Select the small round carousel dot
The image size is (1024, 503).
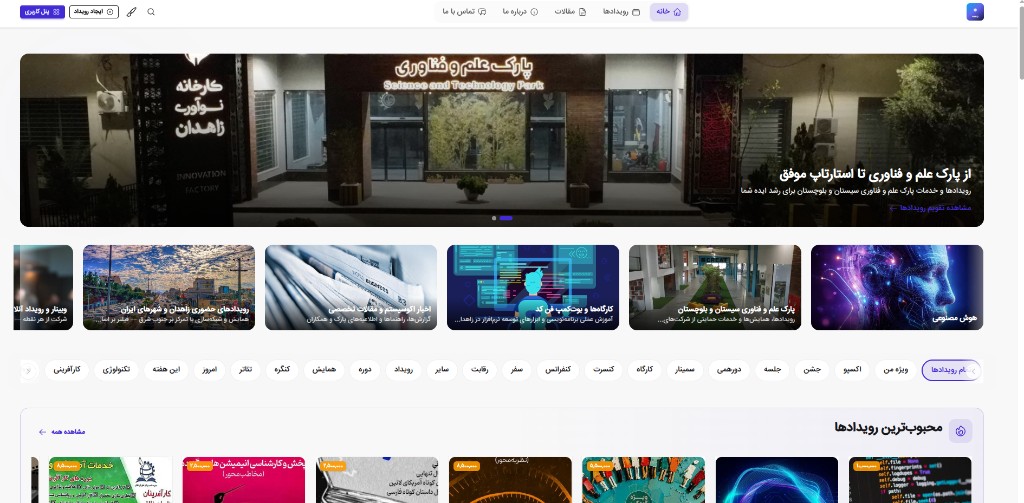[x=494, y=218]
